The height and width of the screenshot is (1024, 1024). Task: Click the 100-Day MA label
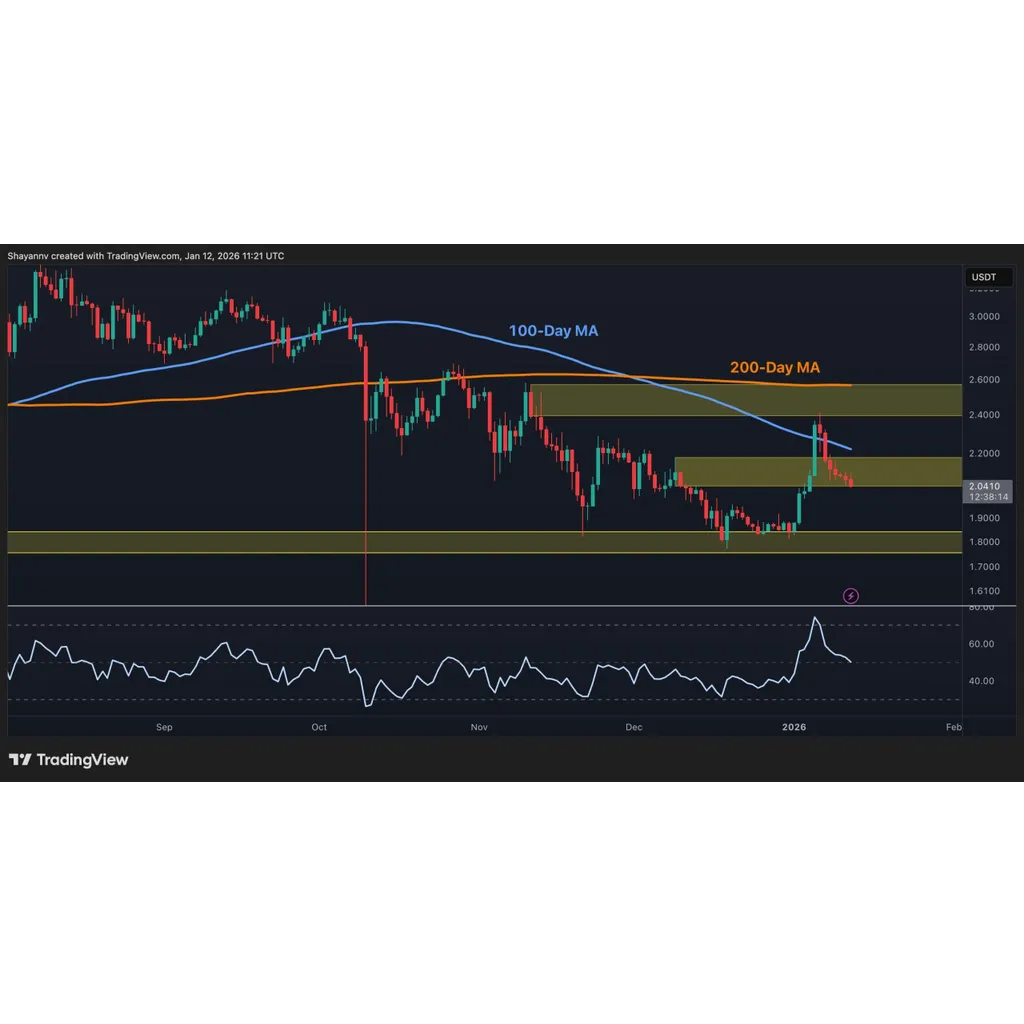(553, 330)
